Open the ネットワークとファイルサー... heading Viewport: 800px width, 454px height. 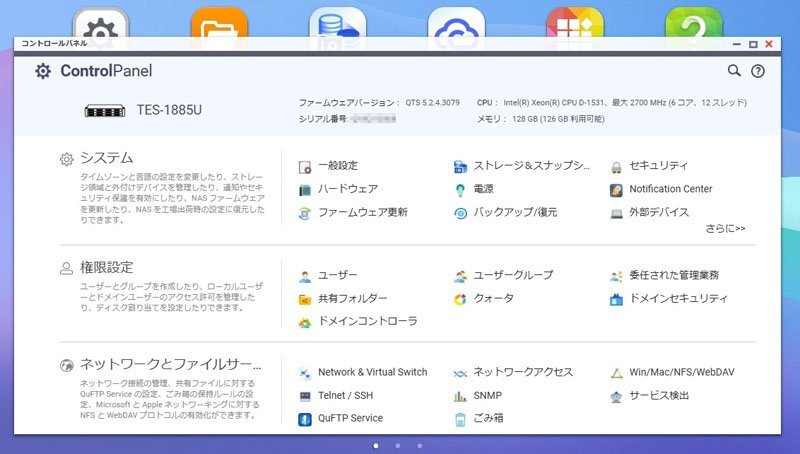(x=170, y=364)
